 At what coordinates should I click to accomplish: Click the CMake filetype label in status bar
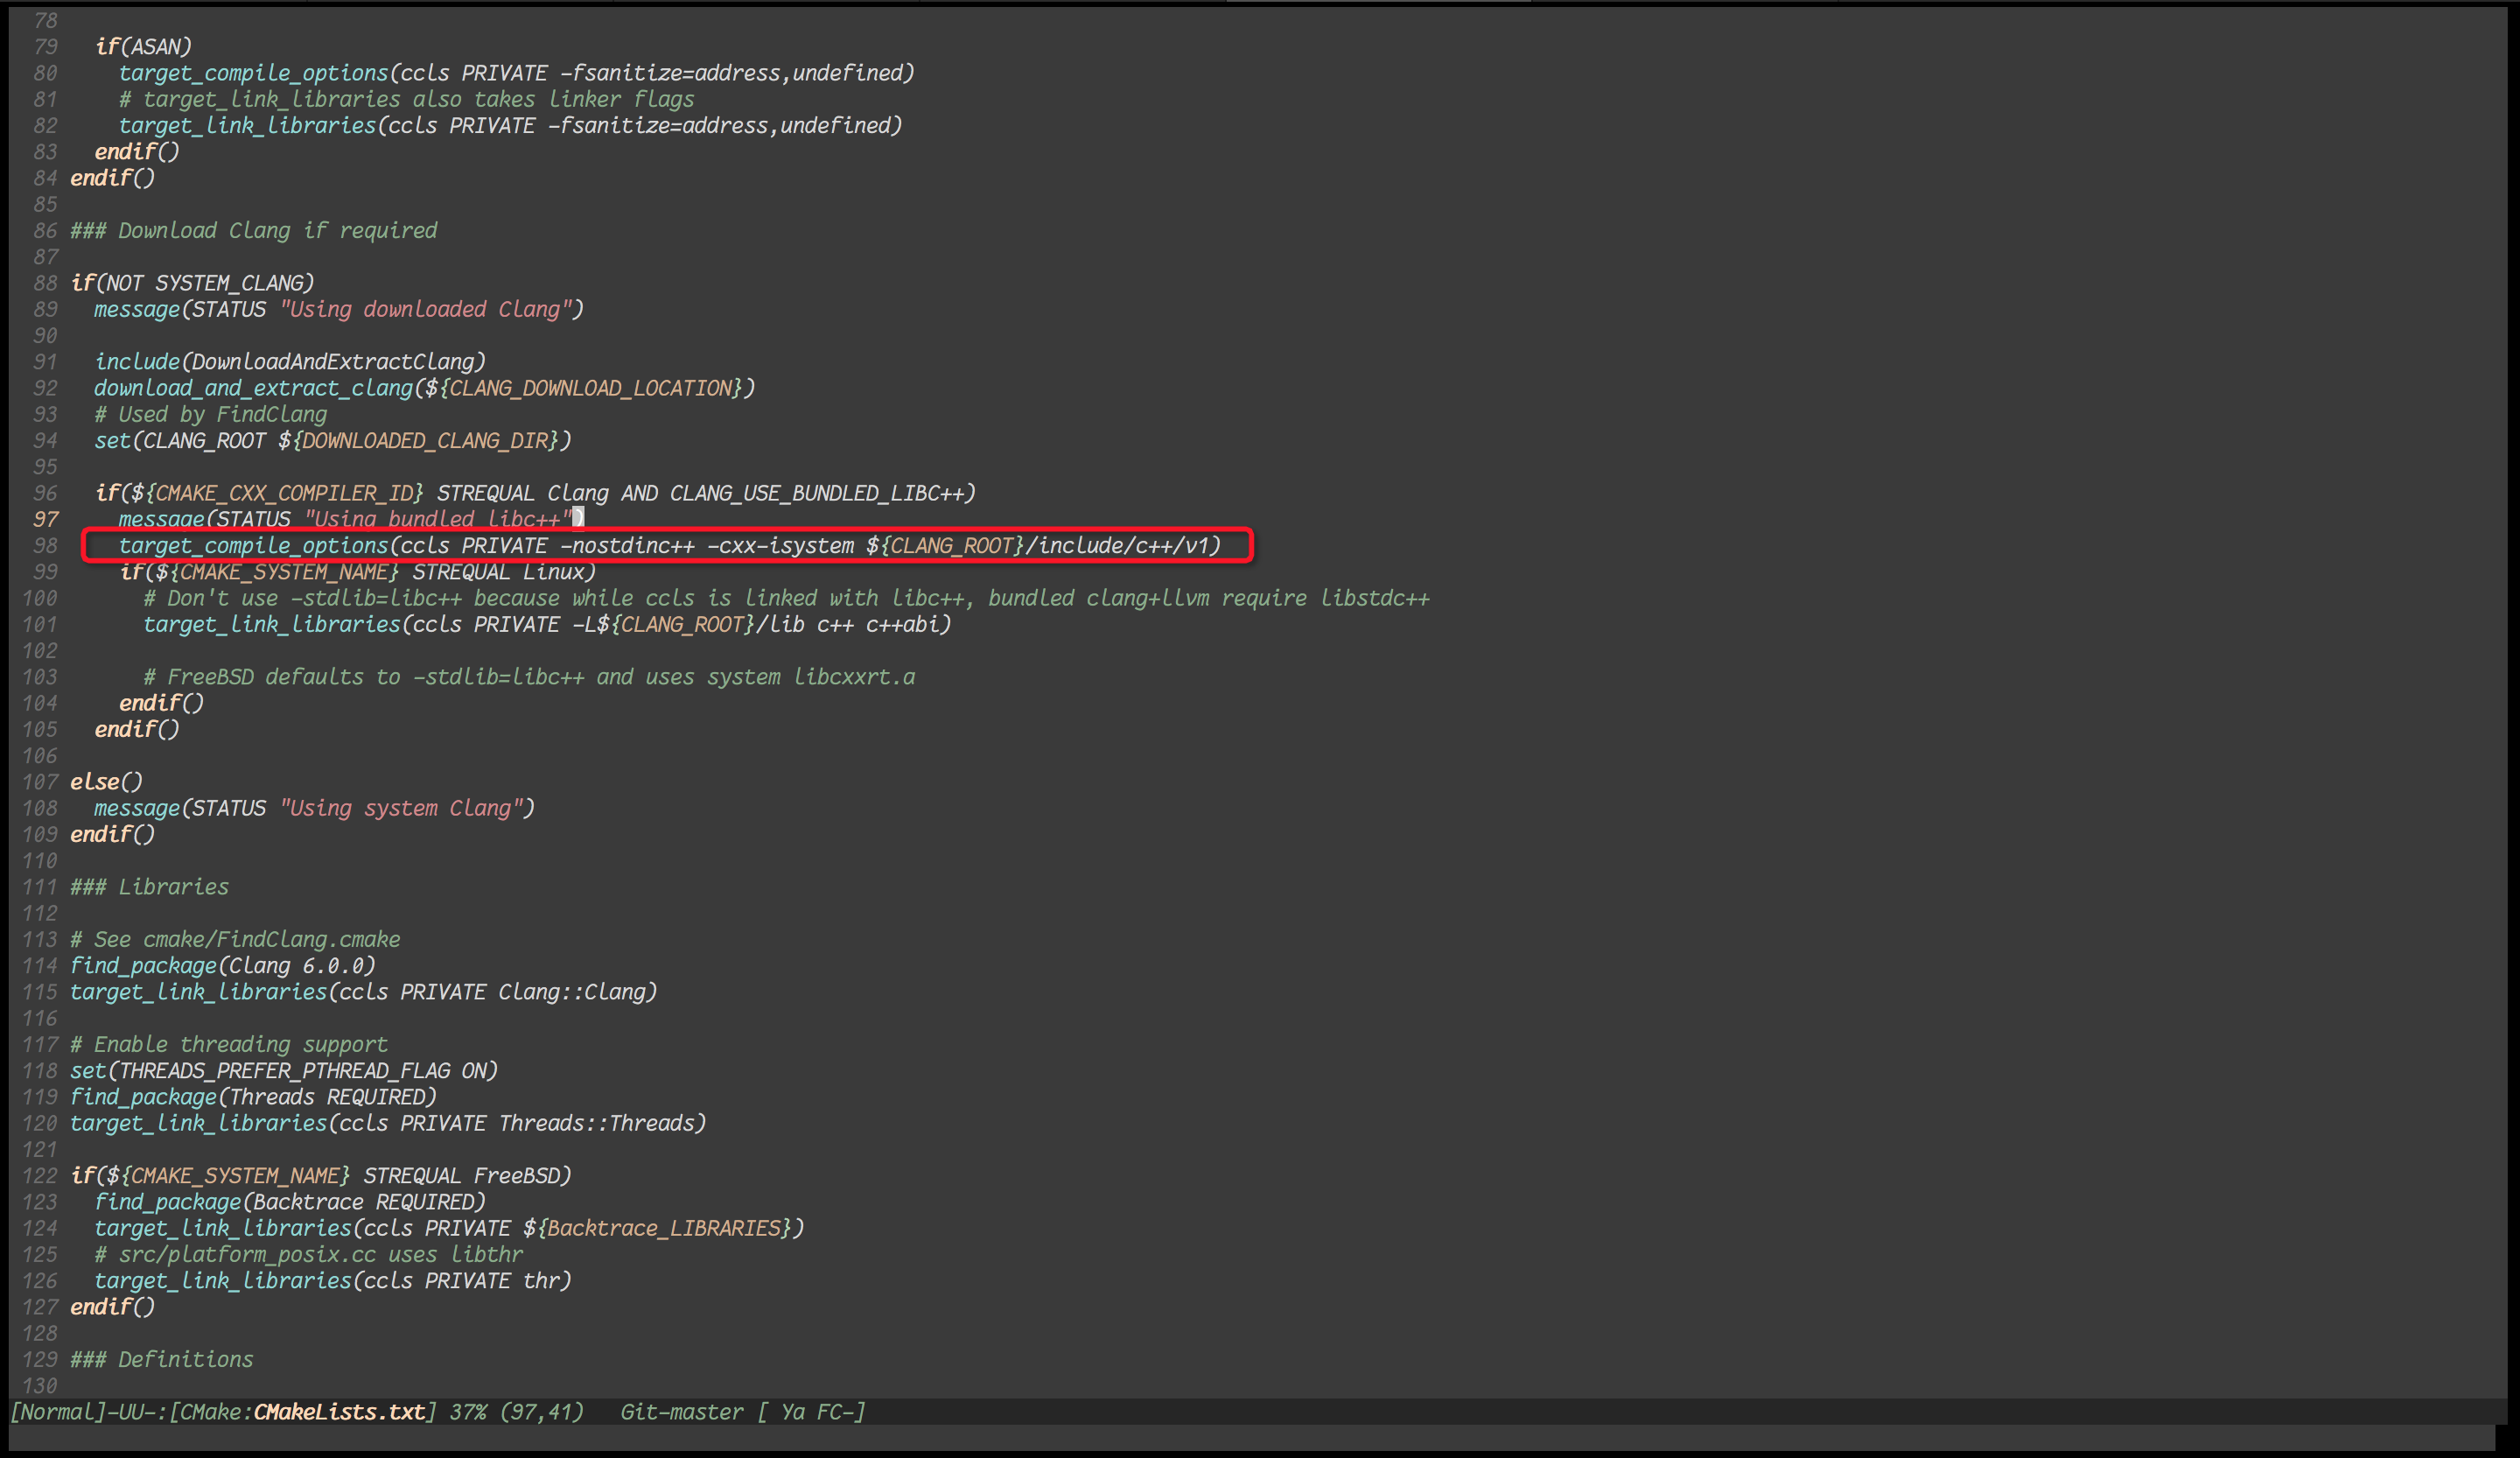point(212,1412)
